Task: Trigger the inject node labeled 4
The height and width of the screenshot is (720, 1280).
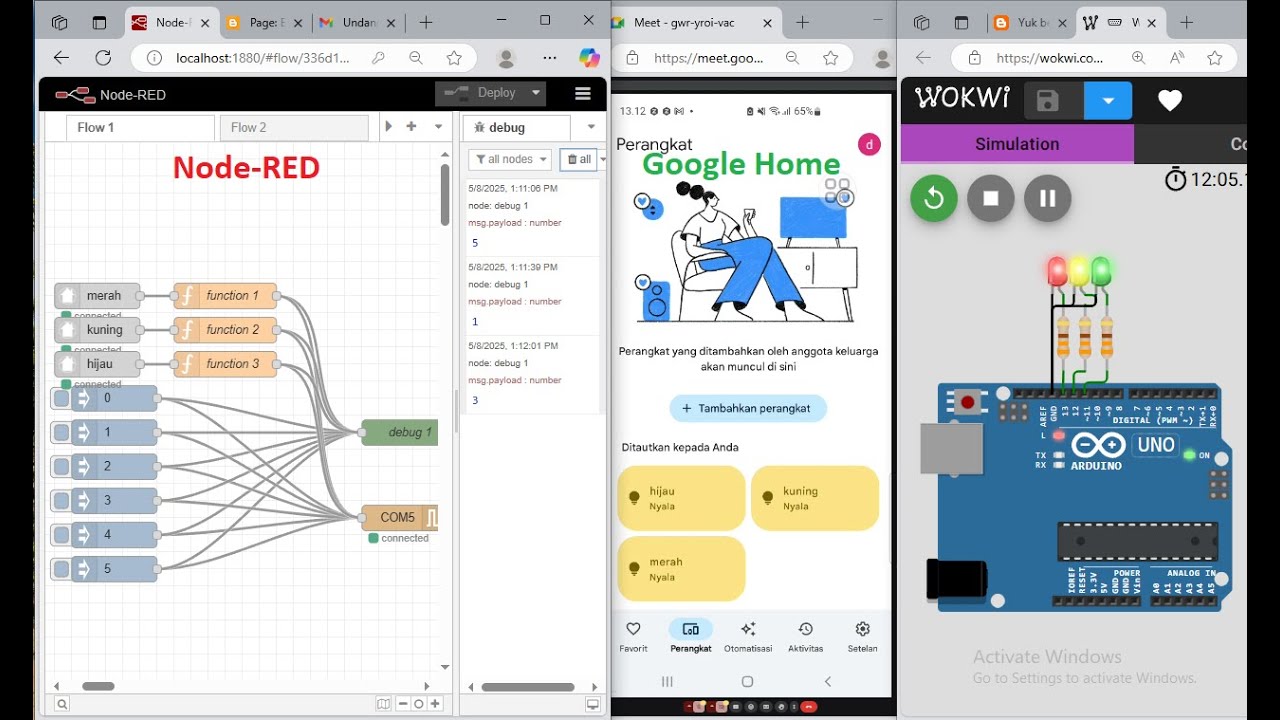Action: click(61, 534)
